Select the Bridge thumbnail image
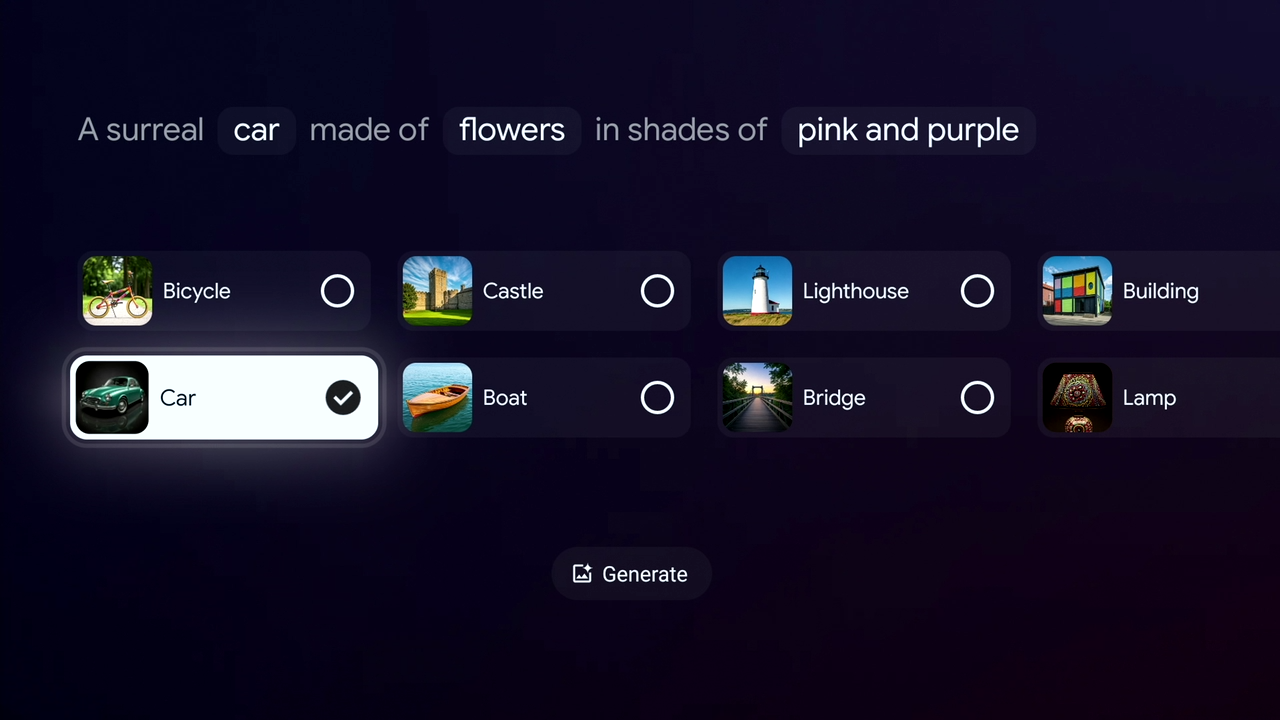This screenshot has width=1280, height=720. point(757,397)
